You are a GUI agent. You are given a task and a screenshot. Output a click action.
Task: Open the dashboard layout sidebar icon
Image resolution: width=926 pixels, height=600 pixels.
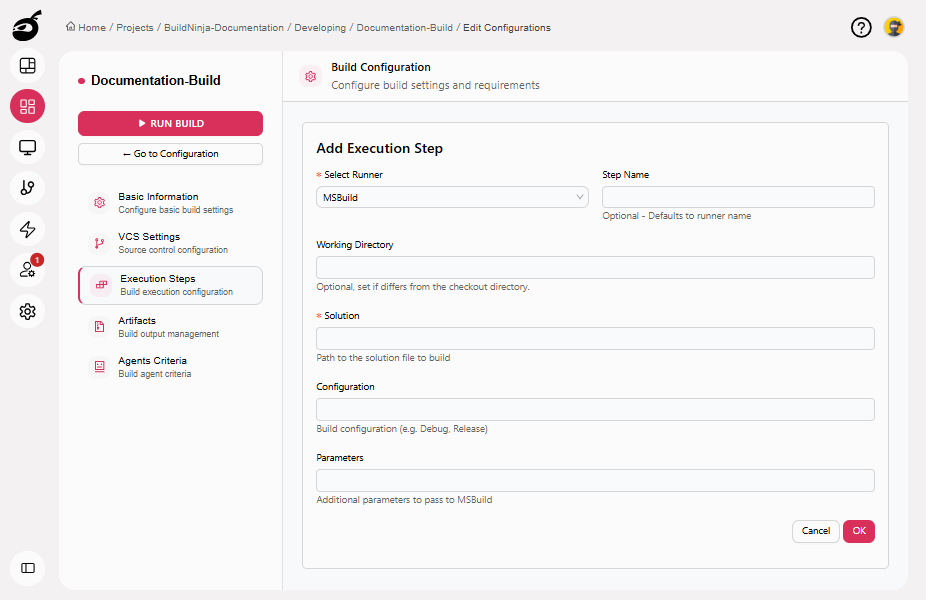click(28, 66)
